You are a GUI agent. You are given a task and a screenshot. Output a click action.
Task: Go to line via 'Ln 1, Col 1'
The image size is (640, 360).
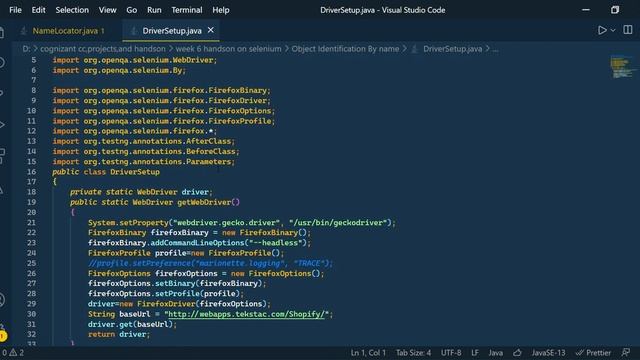click(368, 353)
